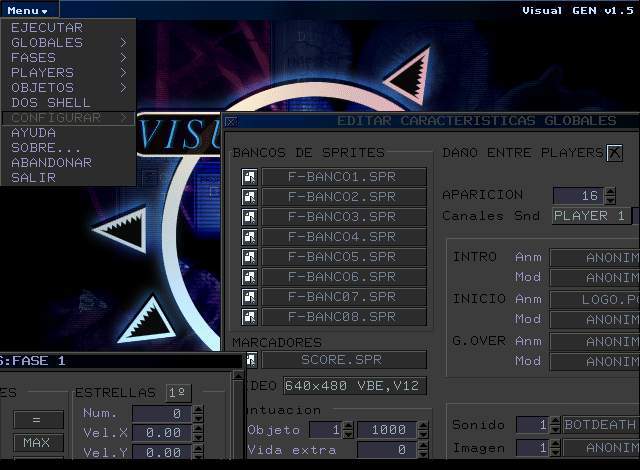Open the browse icon next to F-BANC03.SPR
This screenshot has width=640, height=470.
pyautogui.click(x=249, y=217)
